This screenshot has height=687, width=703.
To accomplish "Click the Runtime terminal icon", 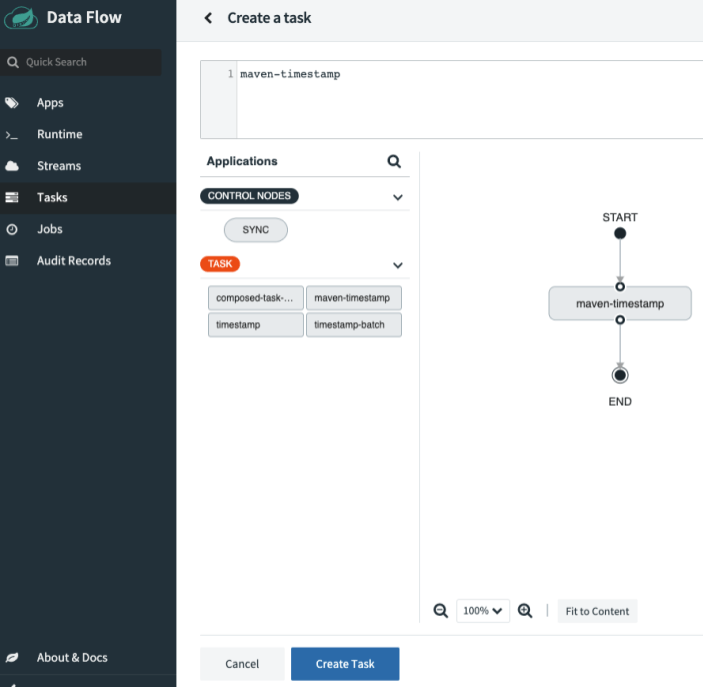I will click(x=12, y=135).
